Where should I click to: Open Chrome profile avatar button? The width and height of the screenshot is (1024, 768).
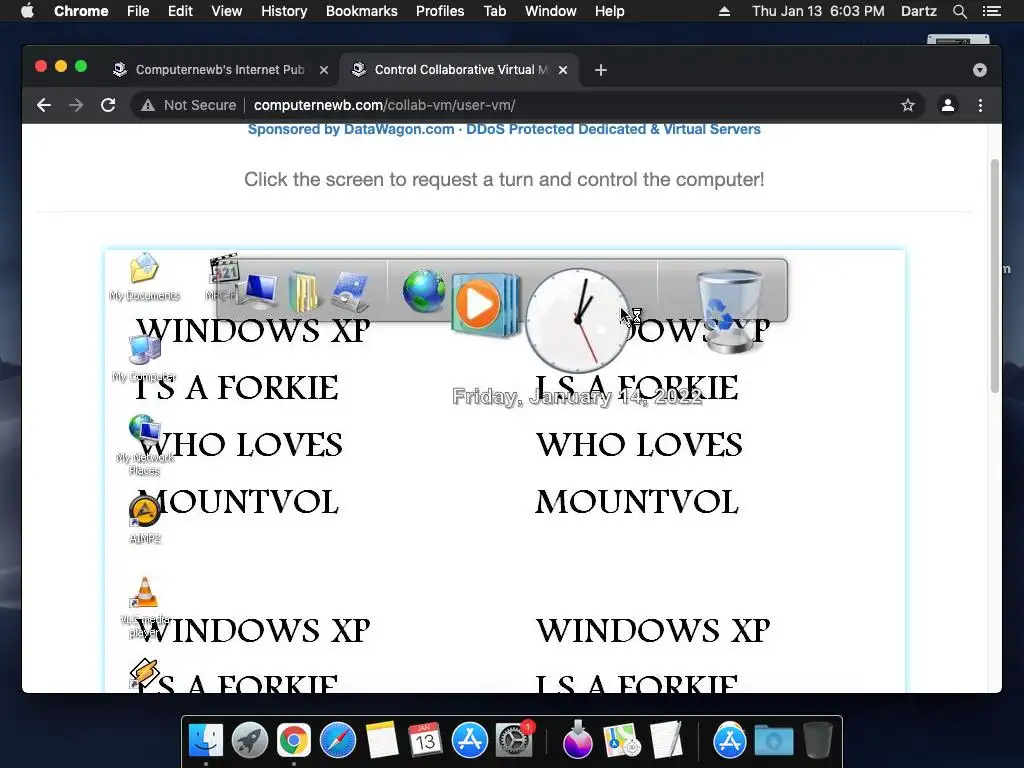[948, 105]
